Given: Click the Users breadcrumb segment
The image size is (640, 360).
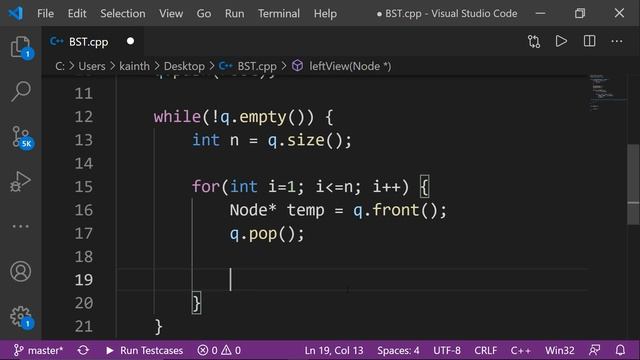Looking at the screenshot, I should [92, 66].
